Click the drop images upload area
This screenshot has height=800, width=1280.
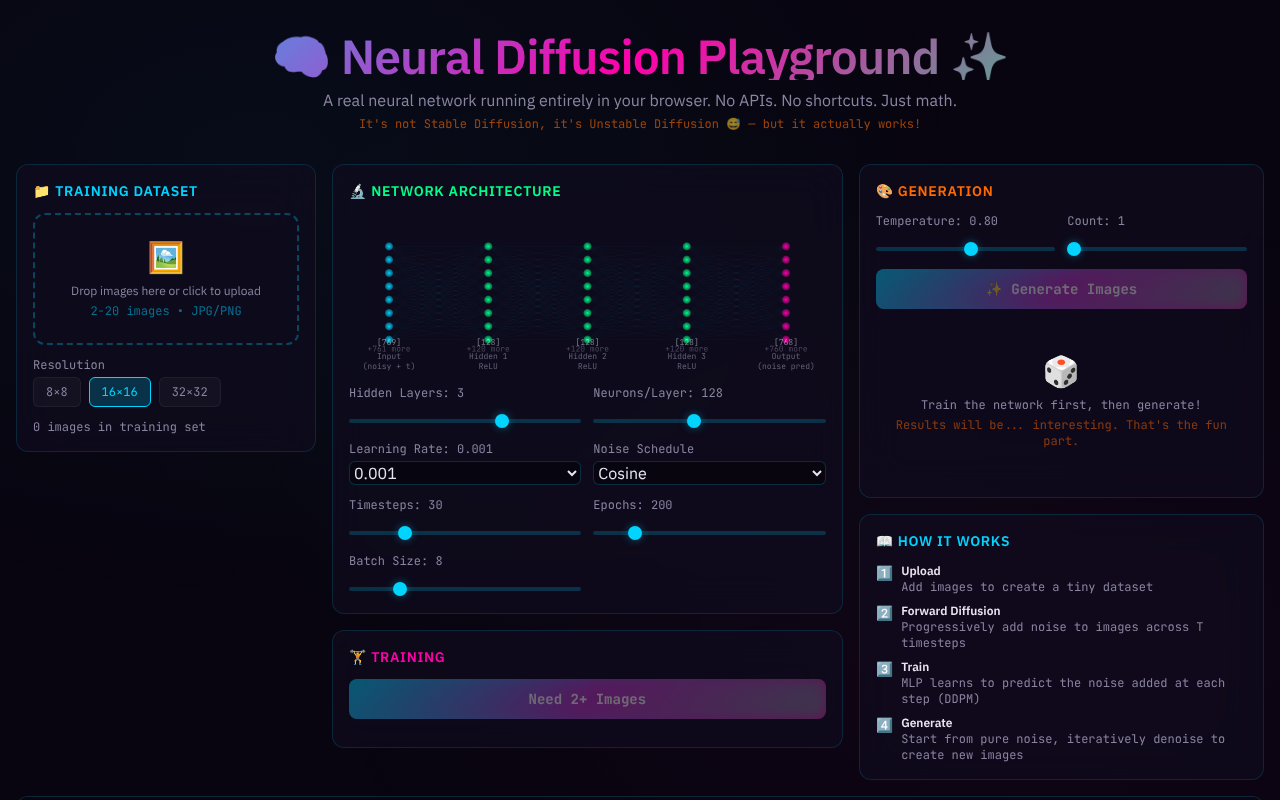165,280
